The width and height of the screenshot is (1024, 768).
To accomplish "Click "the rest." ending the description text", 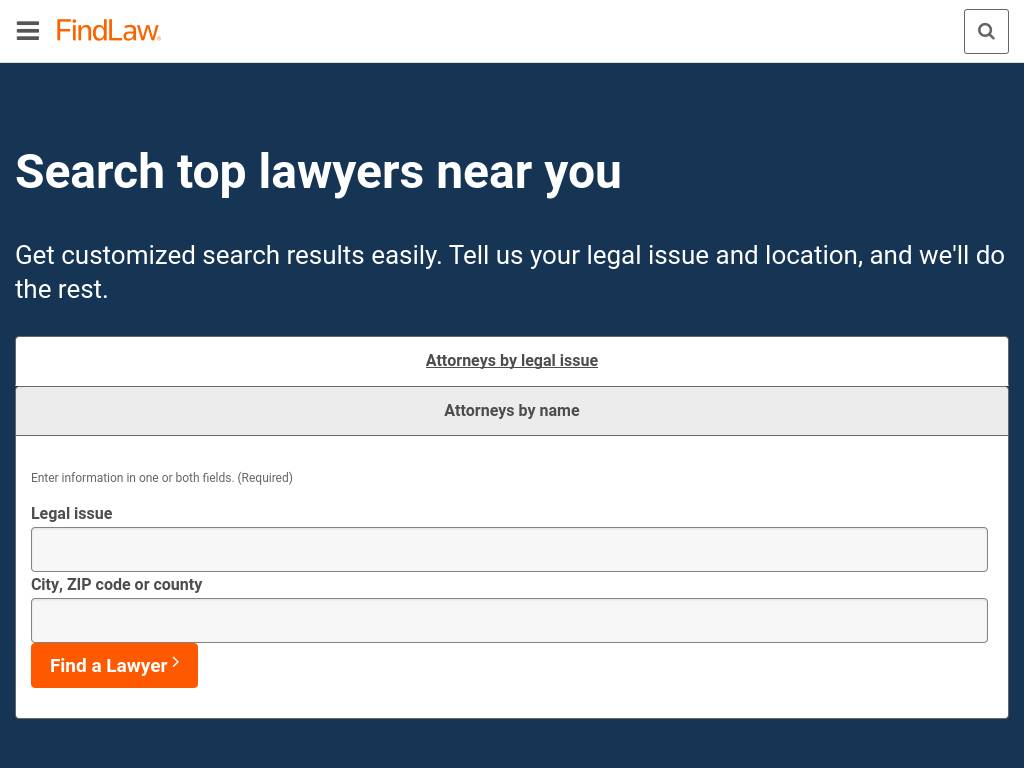I will click(x=61, y=290).
